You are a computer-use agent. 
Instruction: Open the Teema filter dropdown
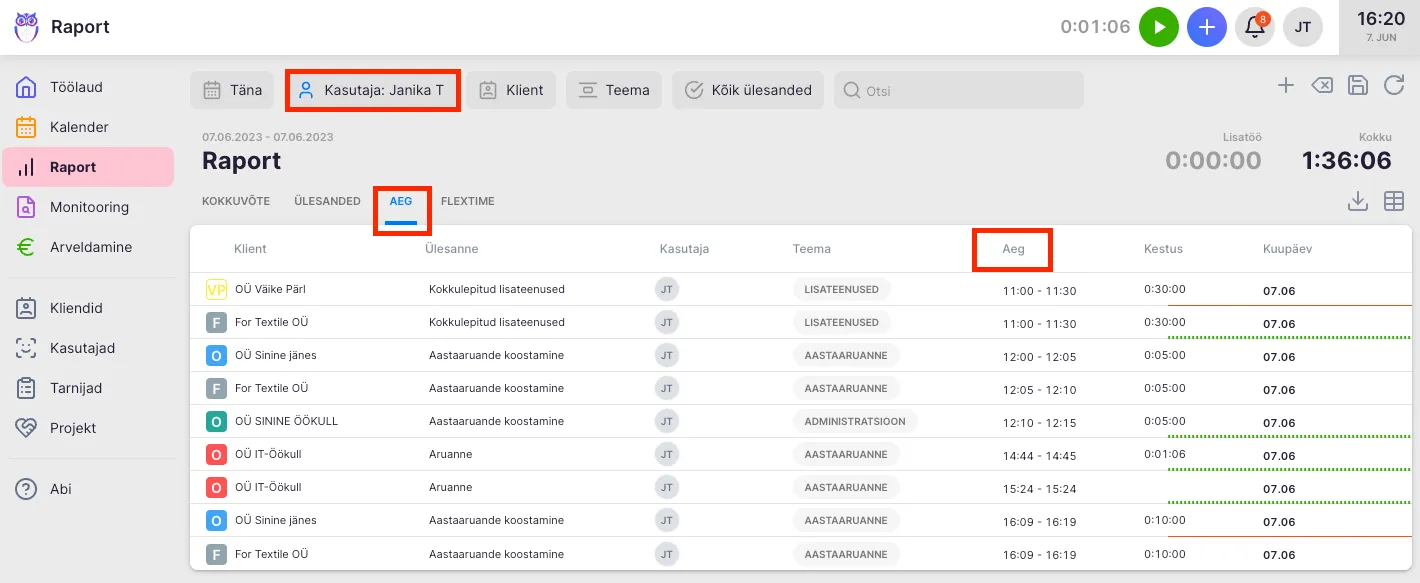coord(614,90)
